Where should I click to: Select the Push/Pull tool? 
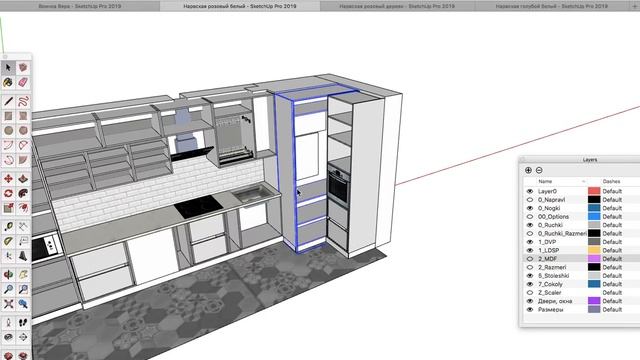23,179
